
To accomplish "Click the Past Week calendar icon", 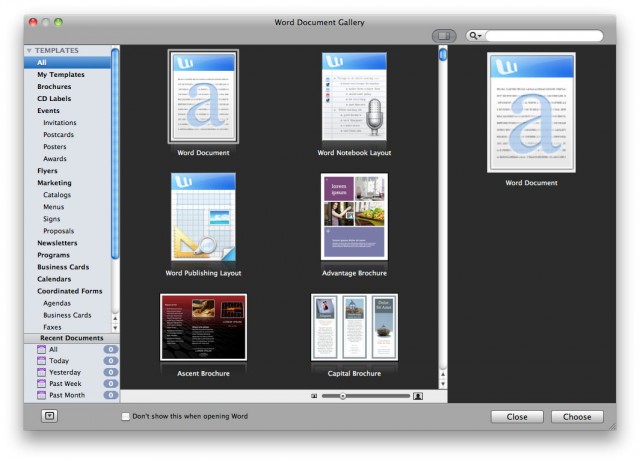I will pyautogui.click(x=41, y=384).
